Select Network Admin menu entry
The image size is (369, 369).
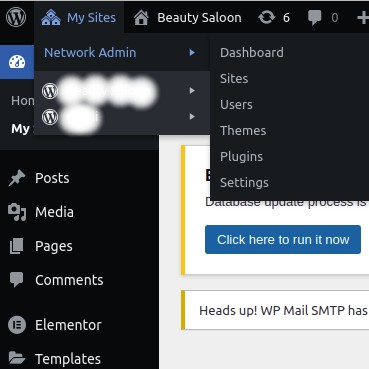tap(90, 53)
